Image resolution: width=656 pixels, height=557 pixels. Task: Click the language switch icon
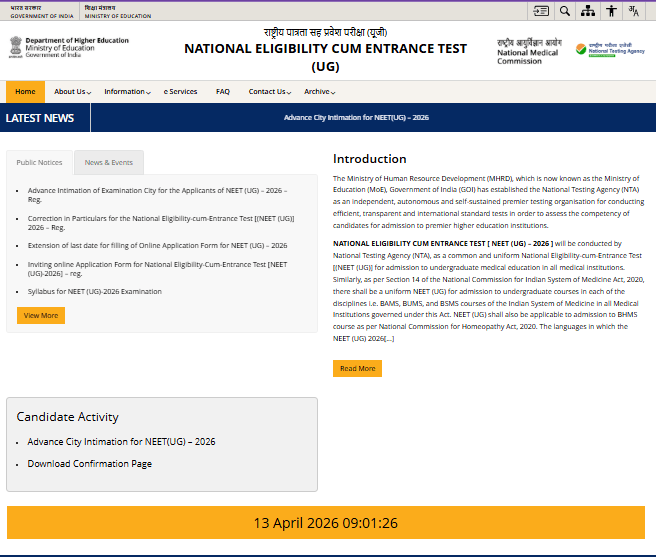[x=633, y=11]
